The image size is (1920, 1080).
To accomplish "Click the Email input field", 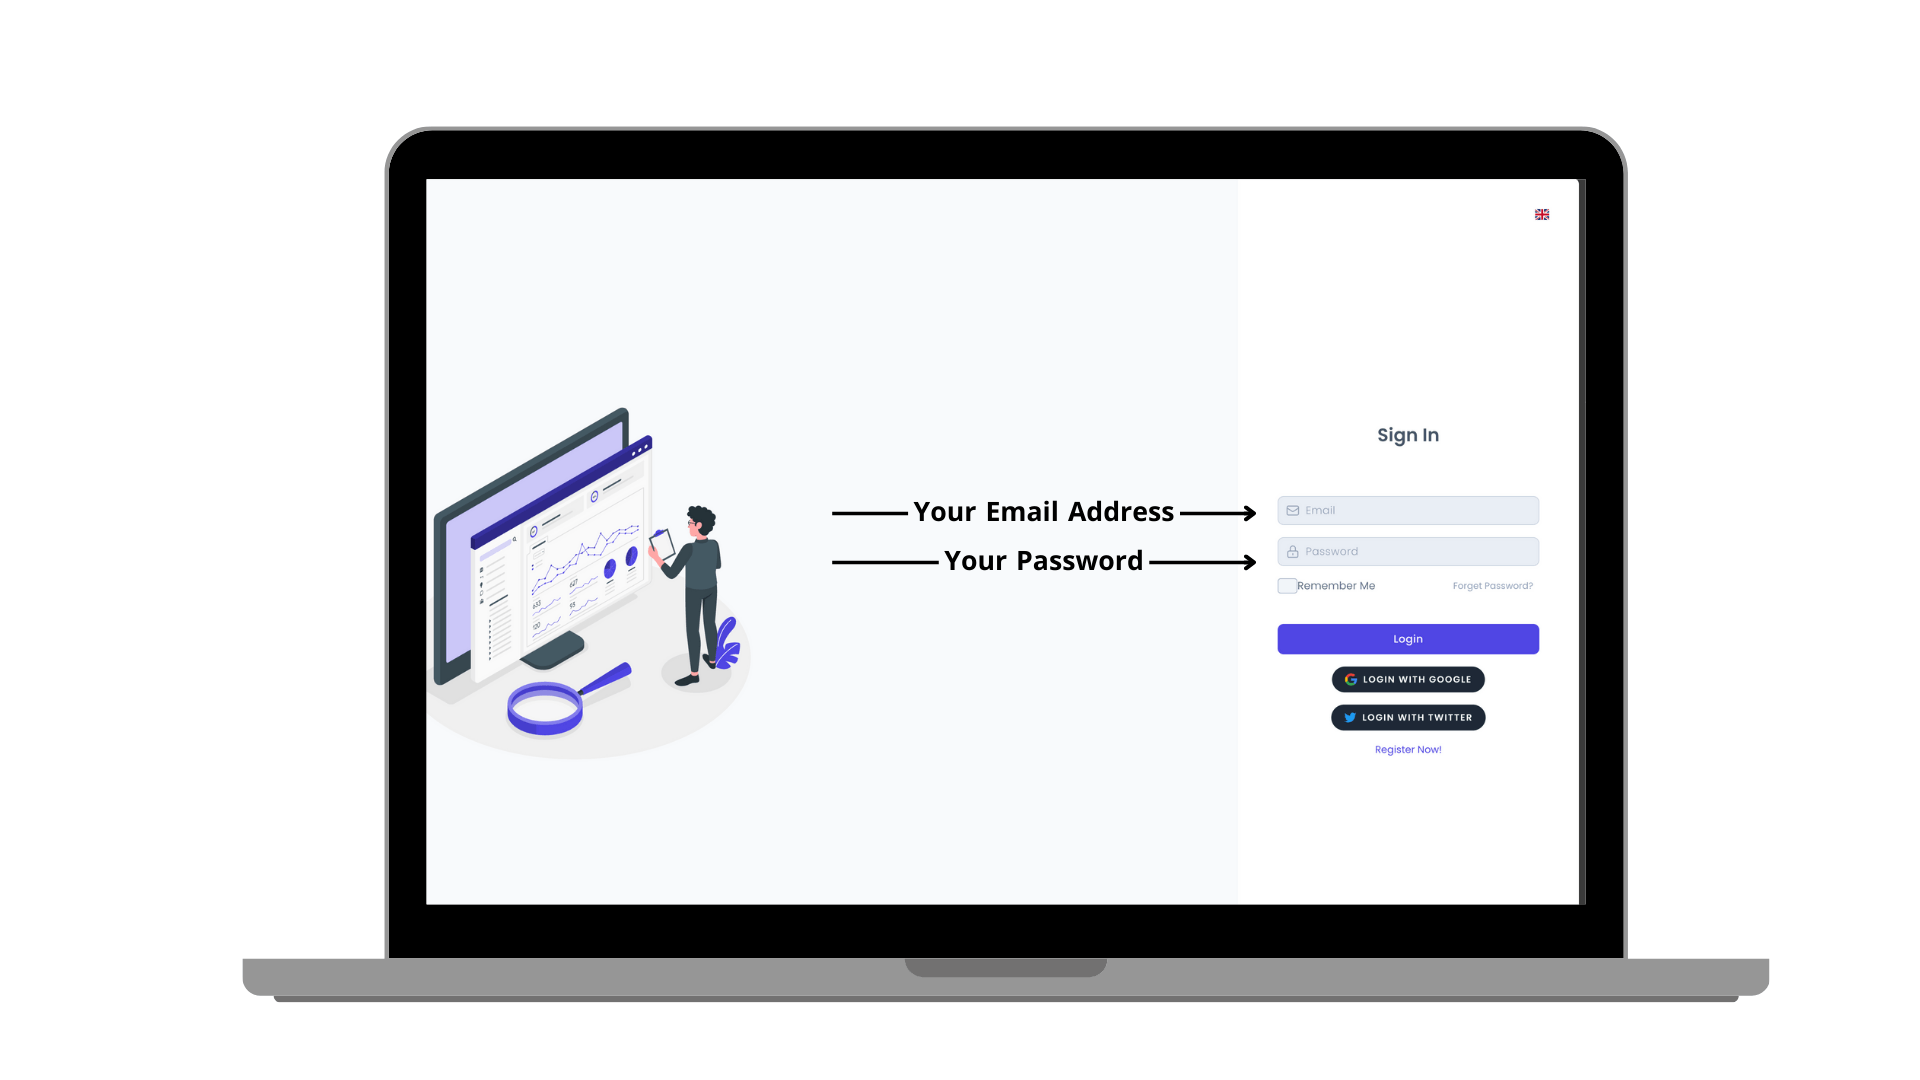I will (1408, 510).
